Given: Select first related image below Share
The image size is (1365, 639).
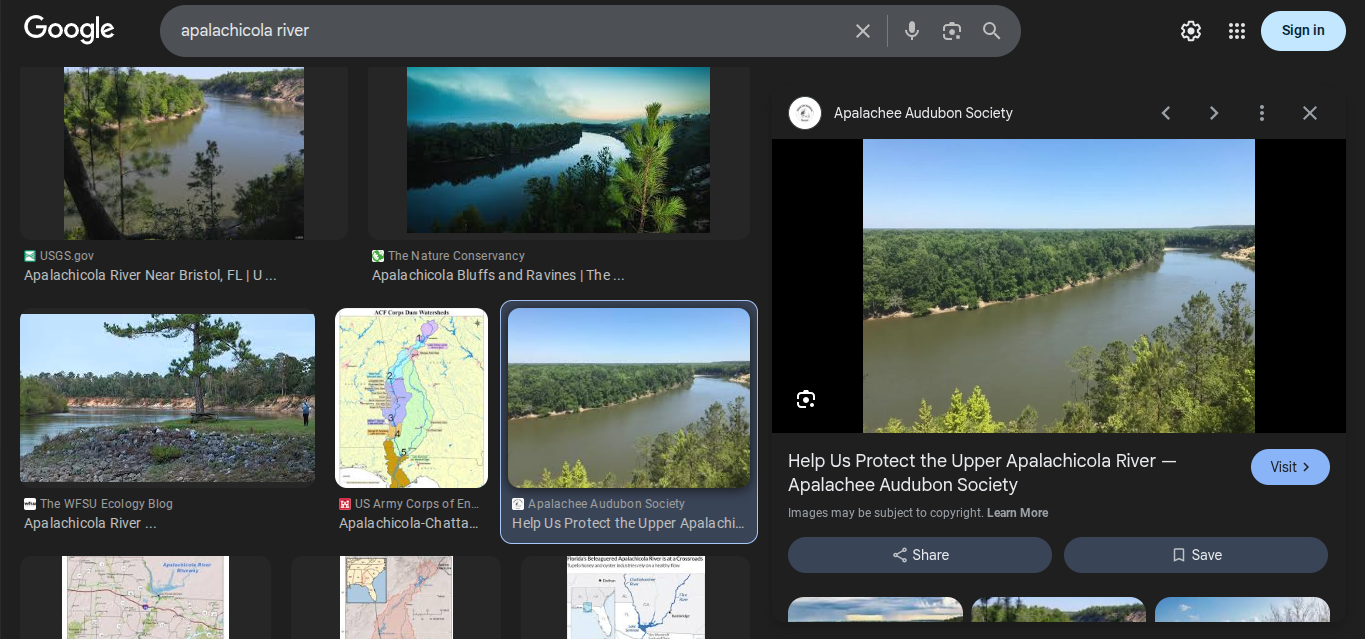Looking at the screenshot, I should [875, 609].
